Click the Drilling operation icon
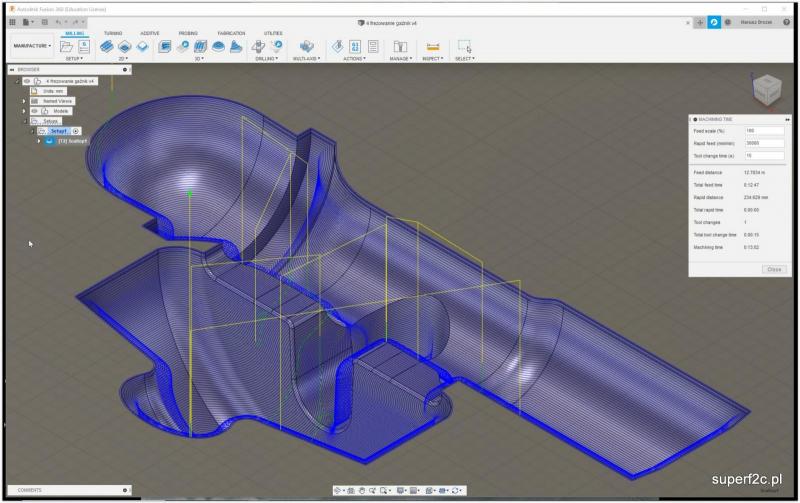This screenshot has width=800, height=503. pyautogui.click(x=258, y=46)
